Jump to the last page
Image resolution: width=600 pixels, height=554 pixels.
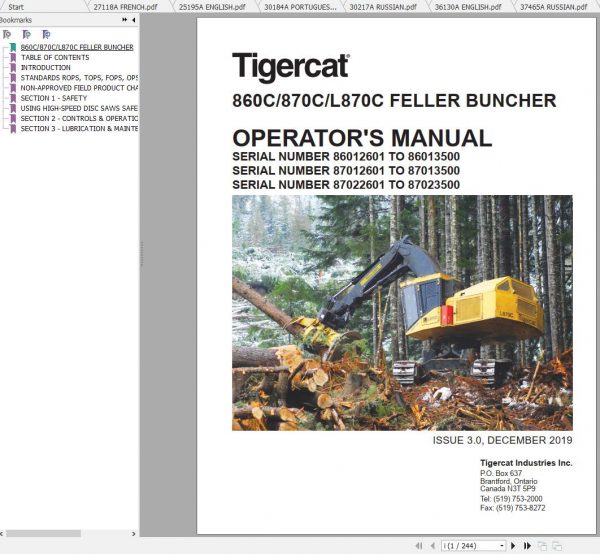(x=527, y=546)
